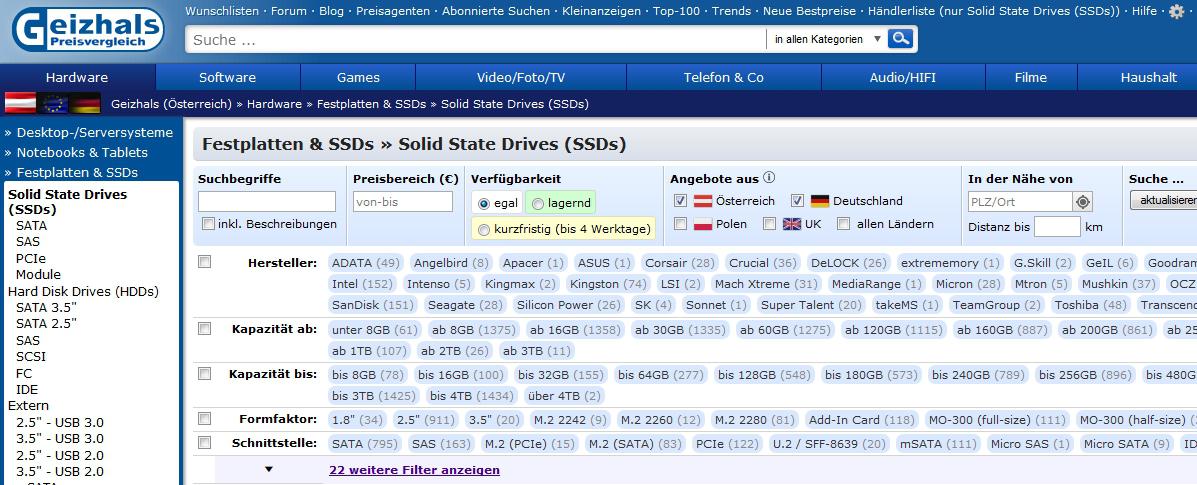Select the 'lagernd' availability radio button

[538, 203]
